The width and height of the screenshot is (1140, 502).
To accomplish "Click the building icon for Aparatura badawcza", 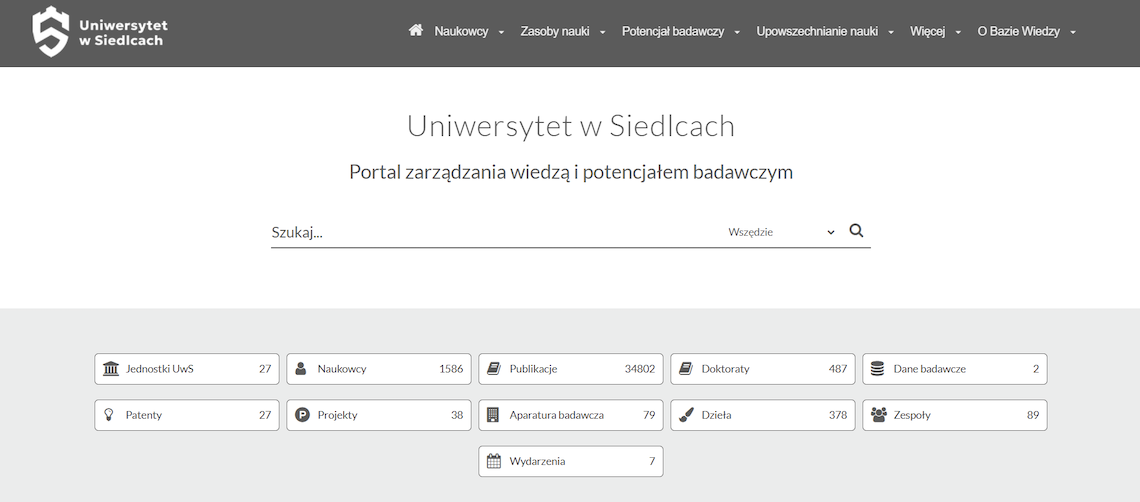I will click(493, 415).
